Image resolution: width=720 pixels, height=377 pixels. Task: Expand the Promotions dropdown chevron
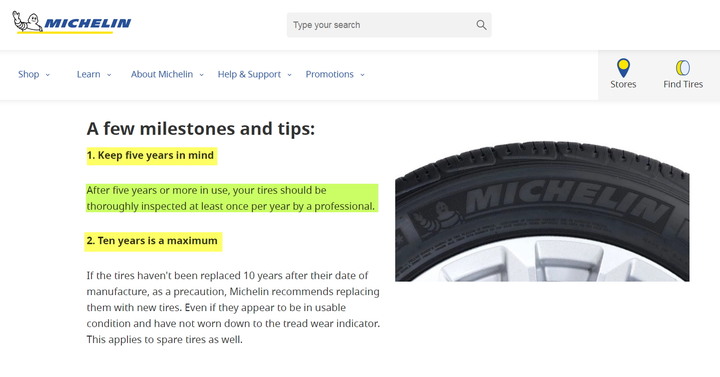coord(362,75)
